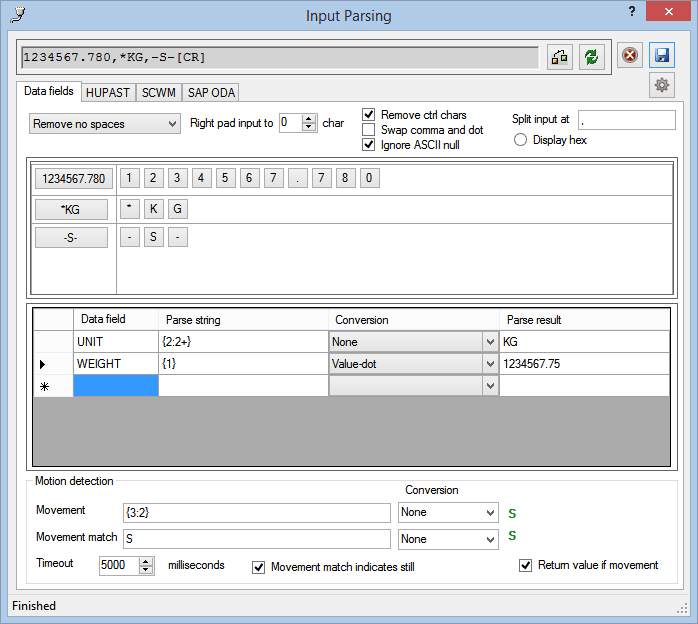Click the Movement match text field
The width and height of the screenshot is (698, 624).
point(256,539)
